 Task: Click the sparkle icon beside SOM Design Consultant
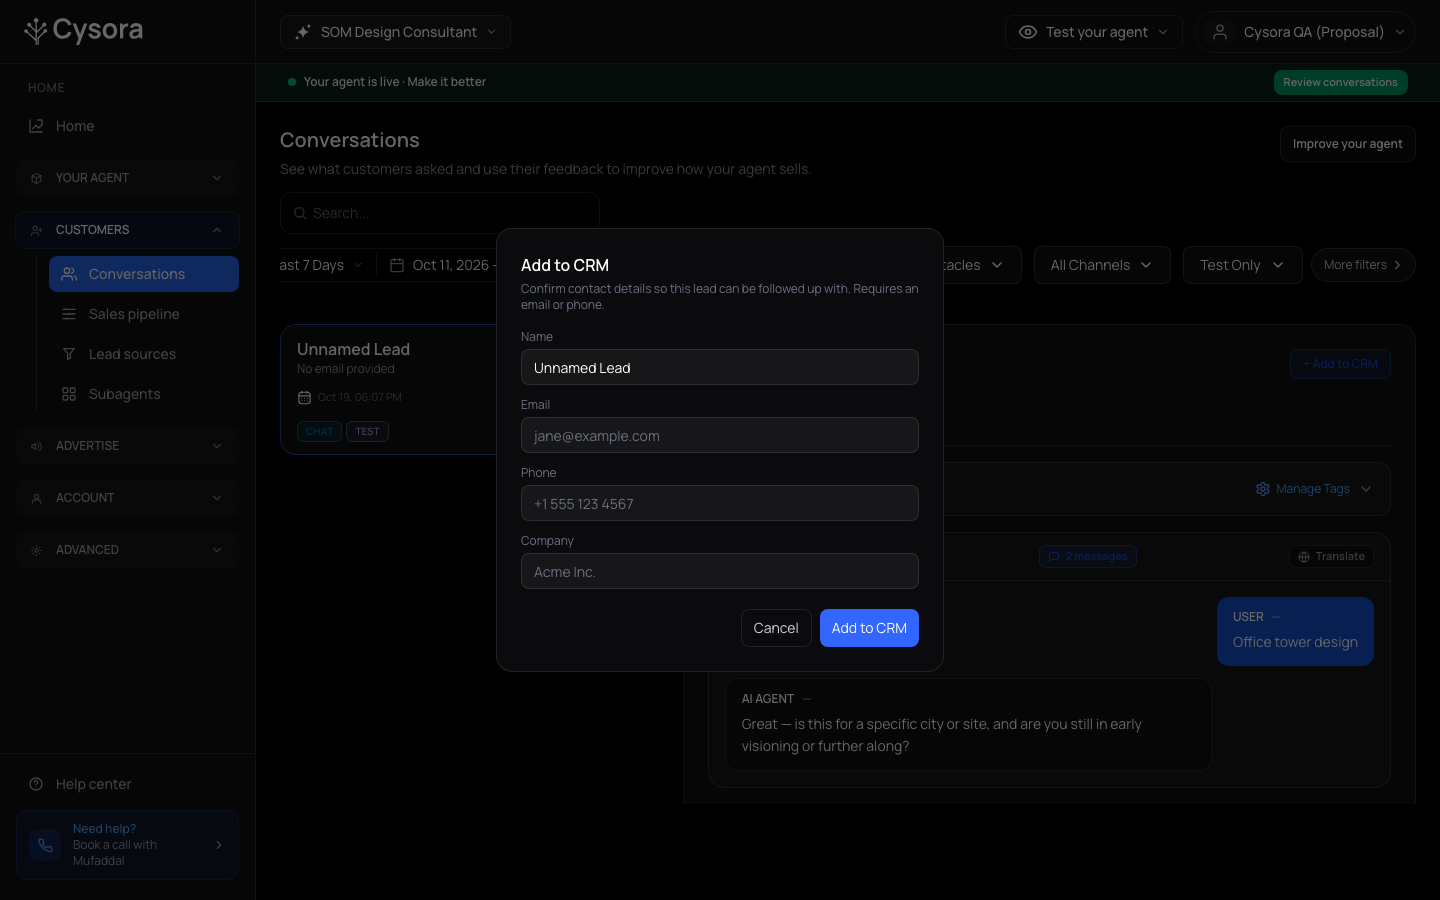tap(303, 32)
